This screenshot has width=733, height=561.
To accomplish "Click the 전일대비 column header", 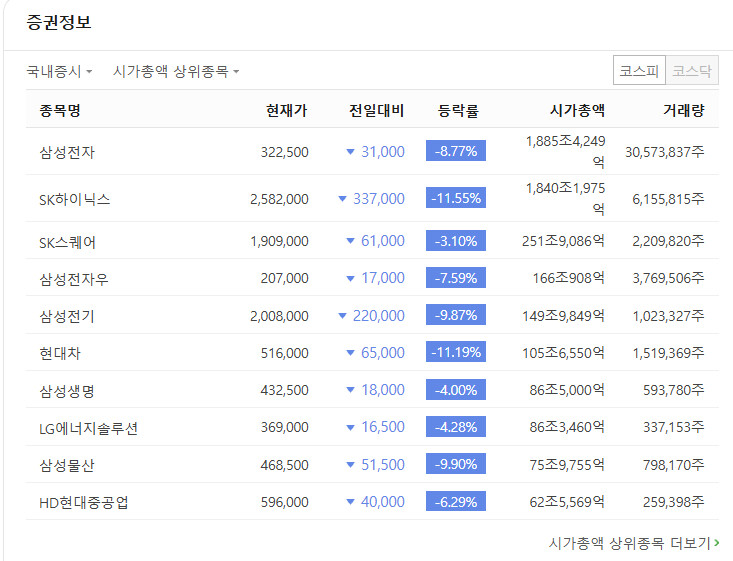I will (x=377, y=110).
